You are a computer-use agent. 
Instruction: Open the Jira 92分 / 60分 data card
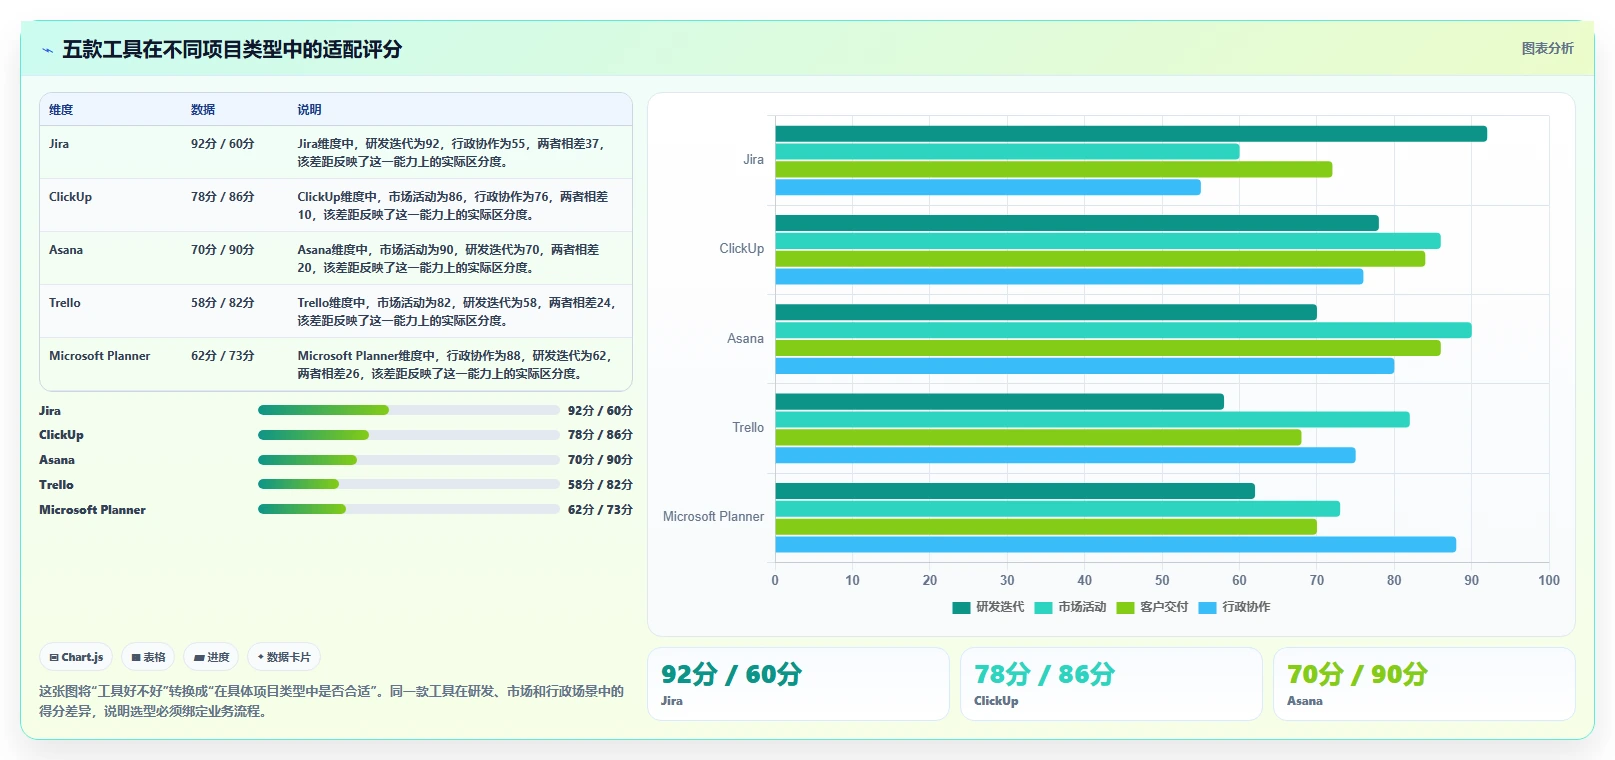[798, 684]
